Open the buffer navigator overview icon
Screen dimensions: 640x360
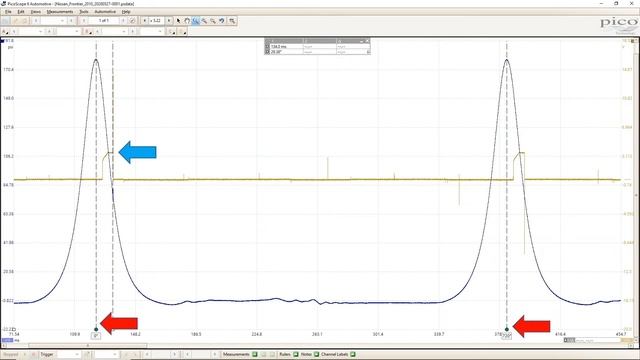(132, 20)
